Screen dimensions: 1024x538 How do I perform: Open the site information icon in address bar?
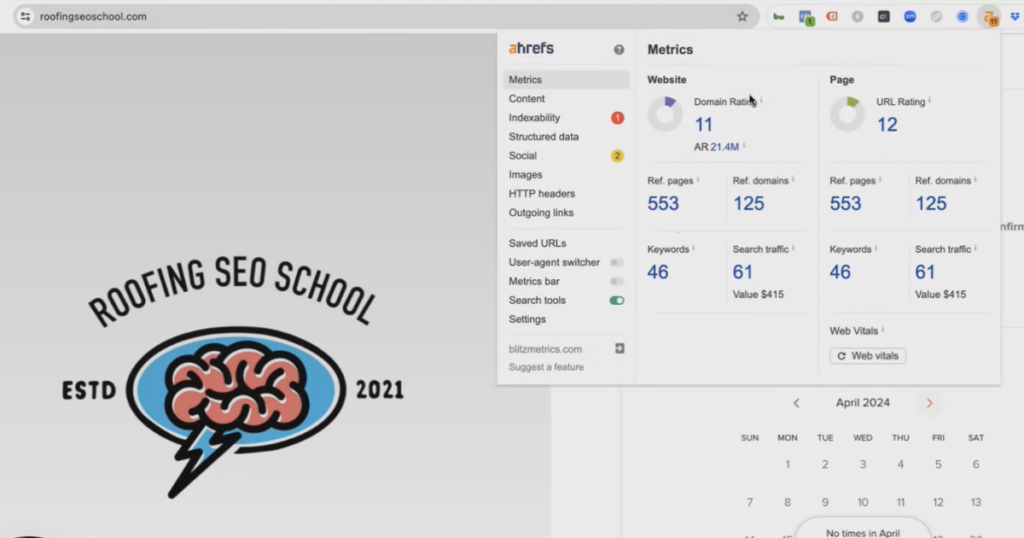click(25, 16)
